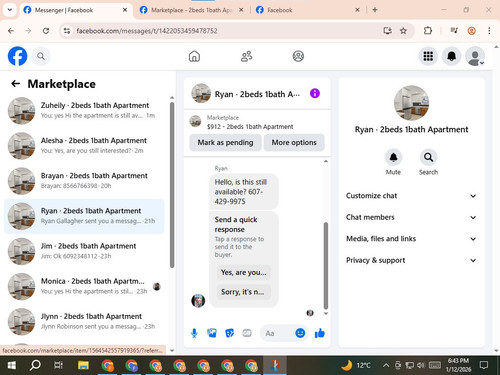This screenshot has height=375, width=500.
Task: Open Chrome profile icon in toolbar
Action: pos(471,31)
